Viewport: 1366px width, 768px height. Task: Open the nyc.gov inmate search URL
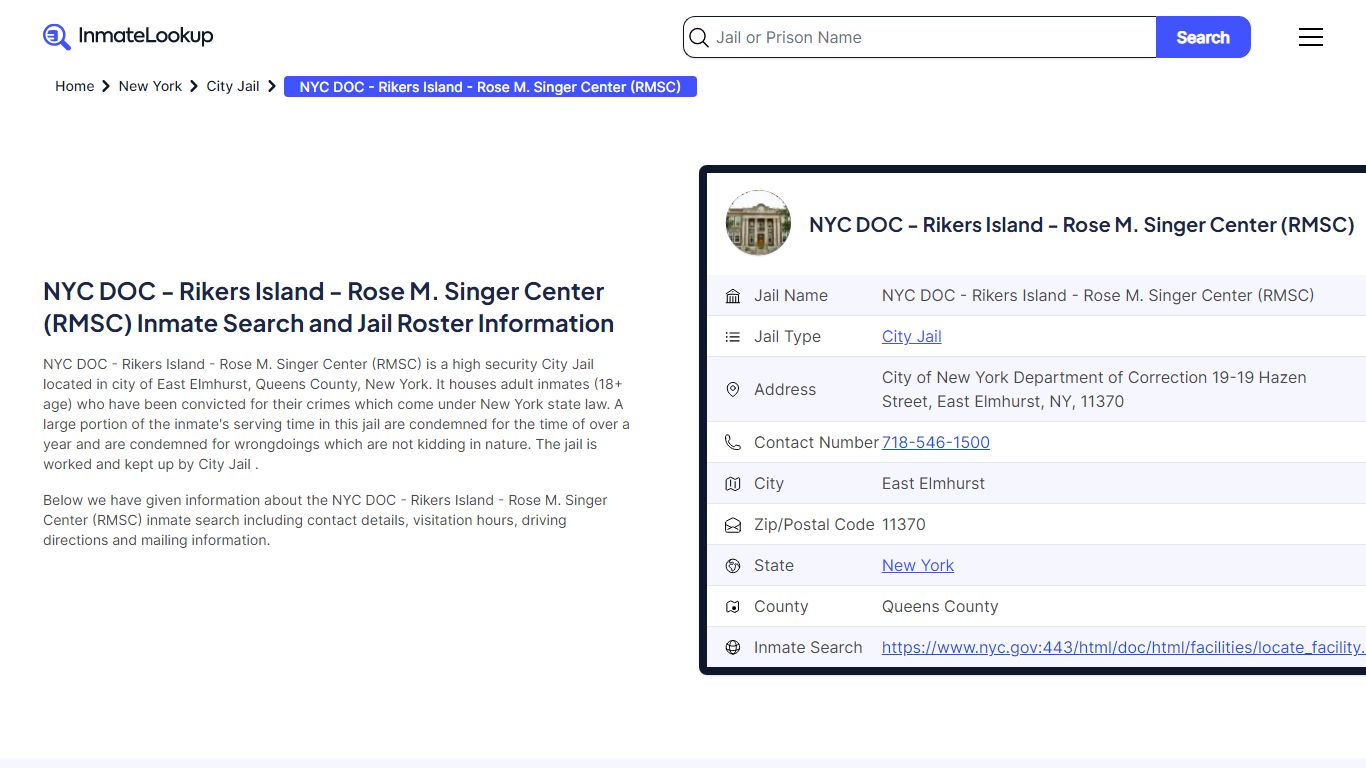[x=1123, y=648]
